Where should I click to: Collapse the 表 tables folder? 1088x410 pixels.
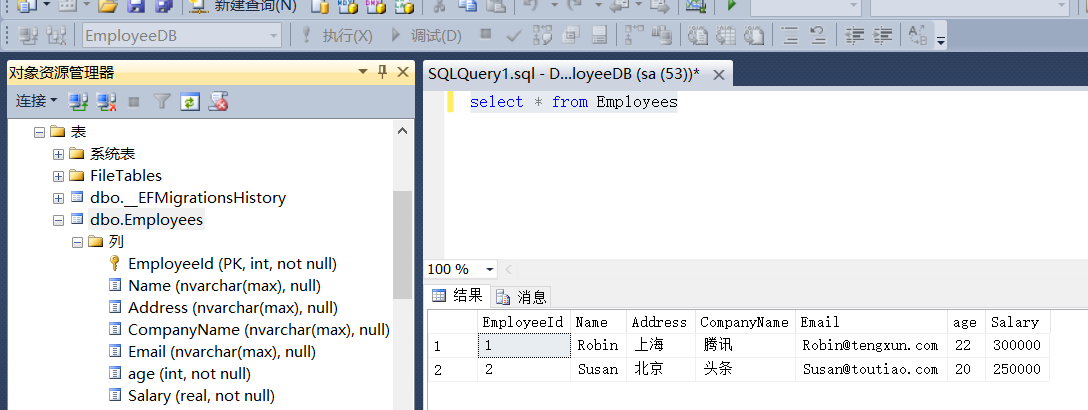(x=40, y=132)
